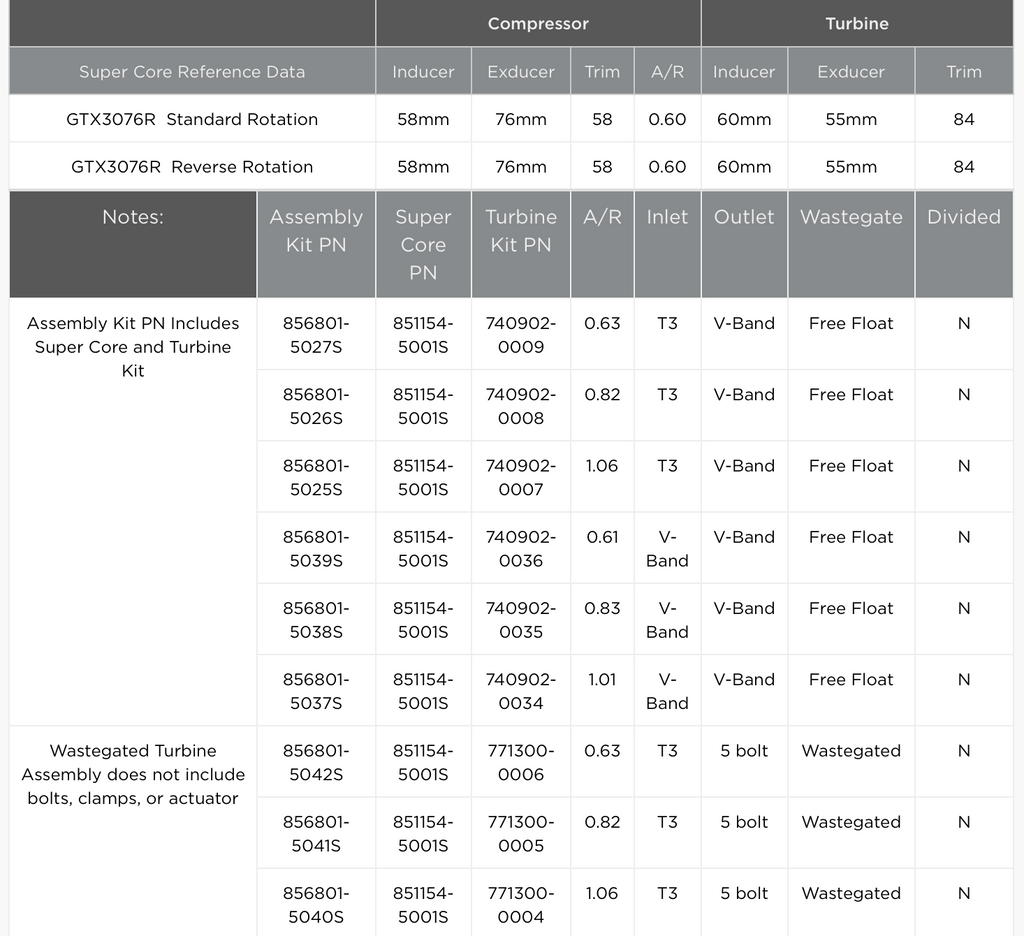The width and height of the screenshot is (1024, 936).
Task: Click the Wastegate column header
Action: tap(851, 244)
